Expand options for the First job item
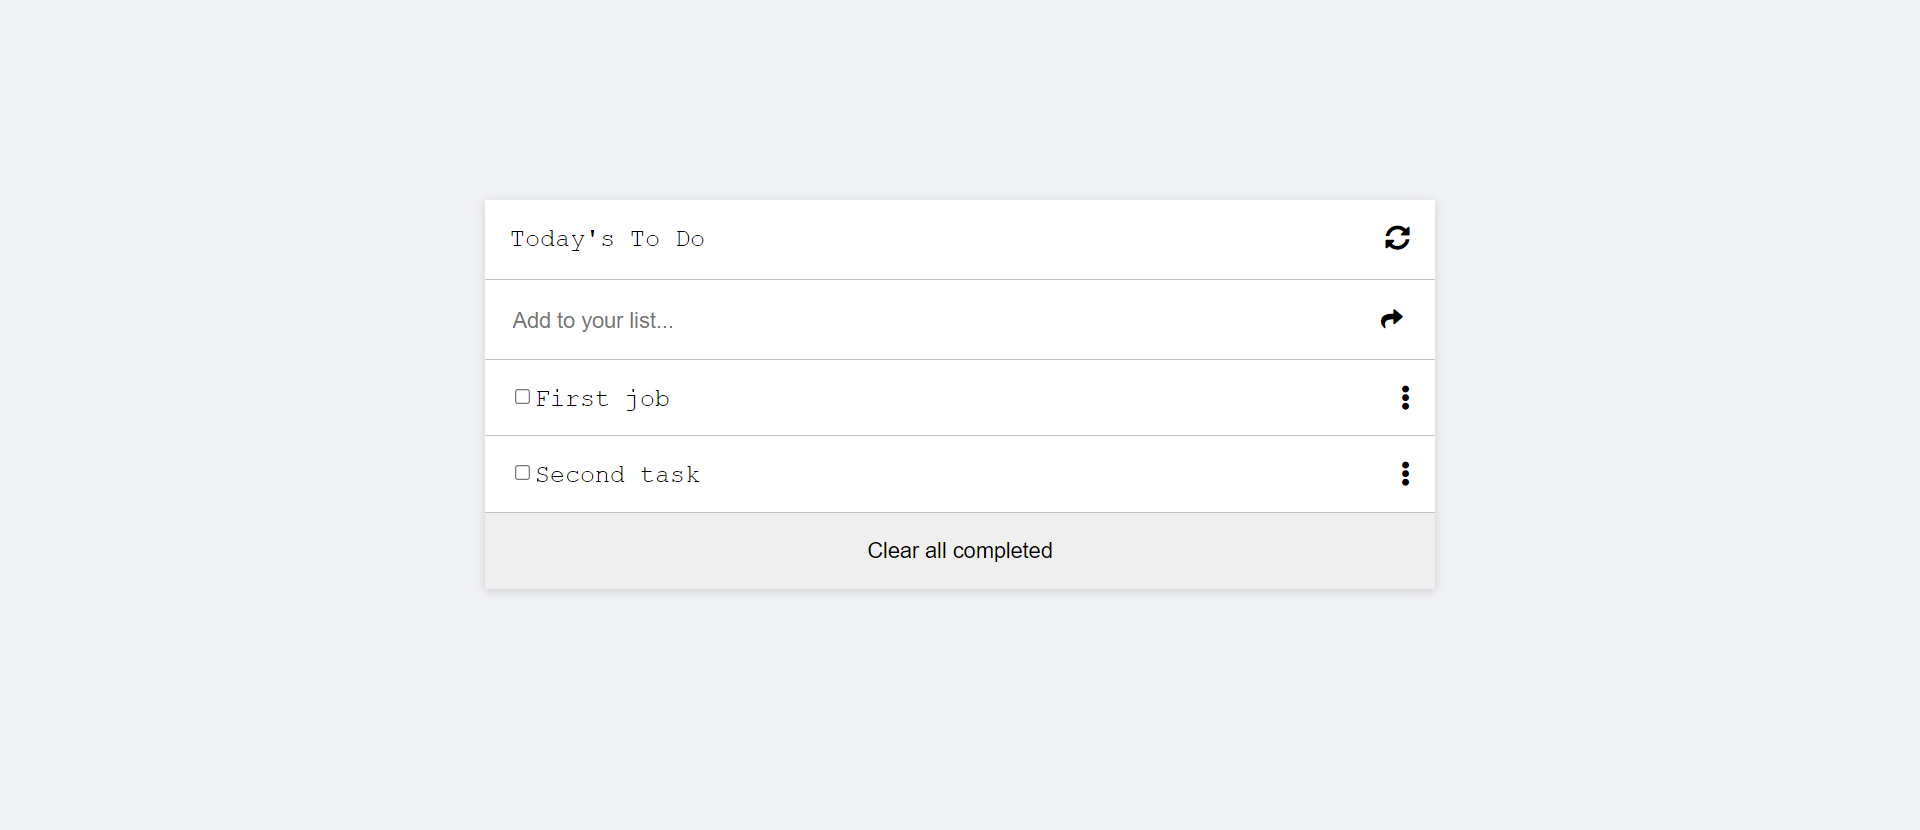The image size is (1920, 830). [1405, 398]
